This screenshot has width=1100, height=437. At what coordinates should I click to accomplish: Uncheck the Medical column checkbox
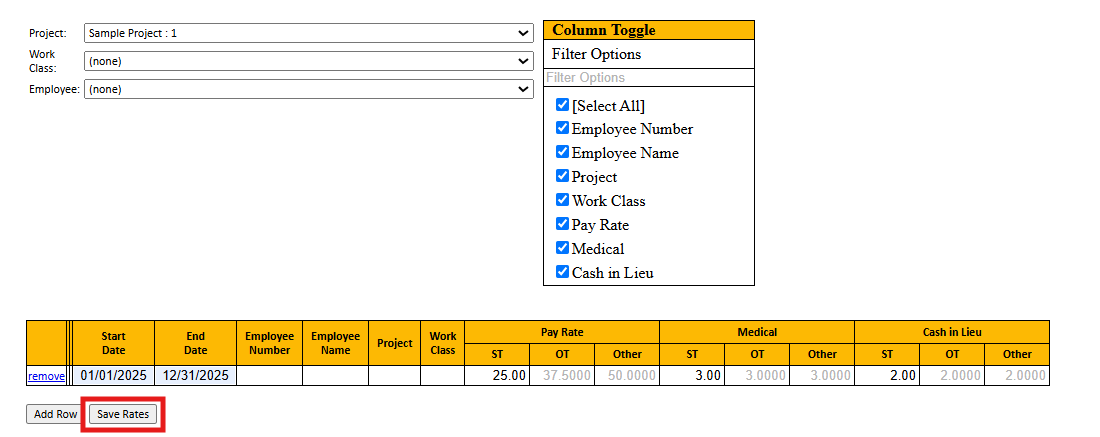[x=562, y=248]
